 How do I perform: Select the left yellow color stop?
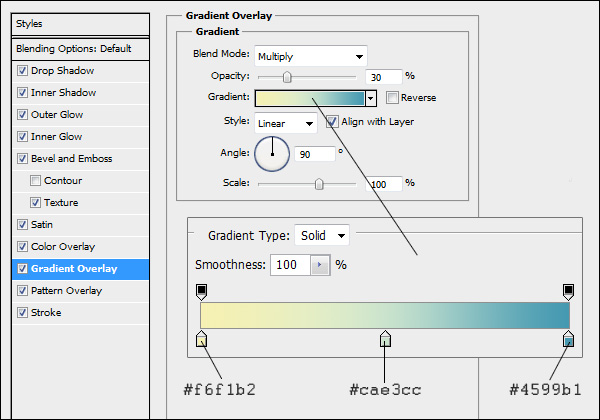202,342
